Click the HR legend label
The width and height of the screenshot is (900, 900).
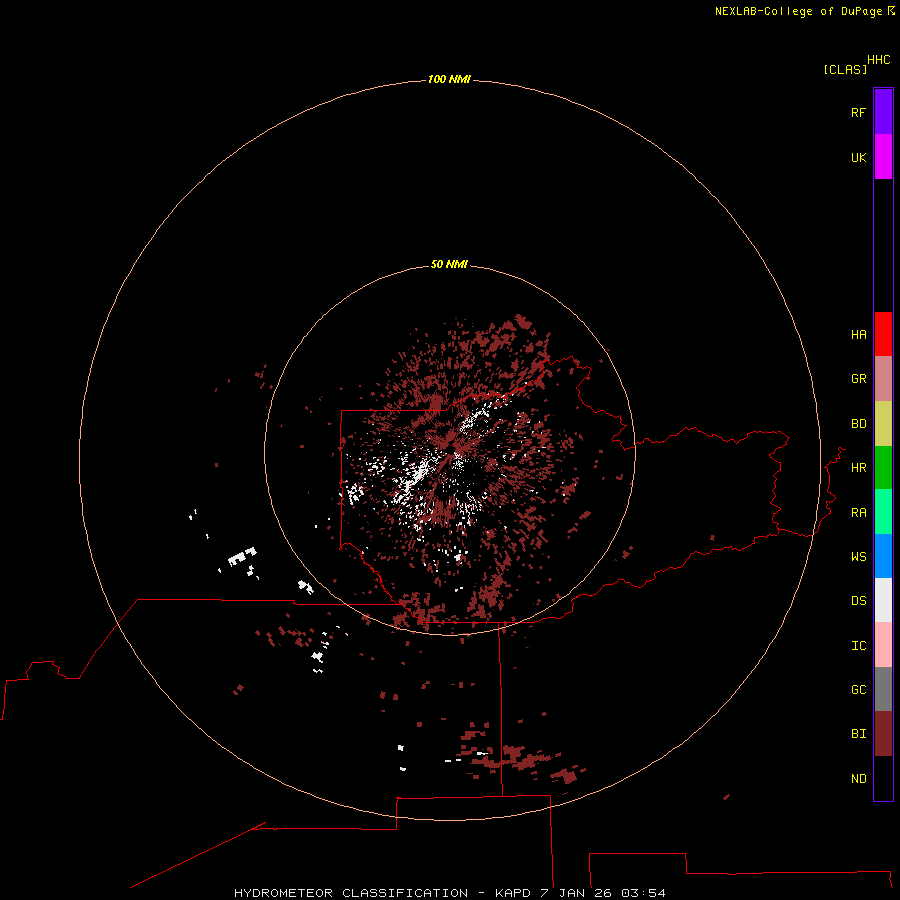[858, 468]
